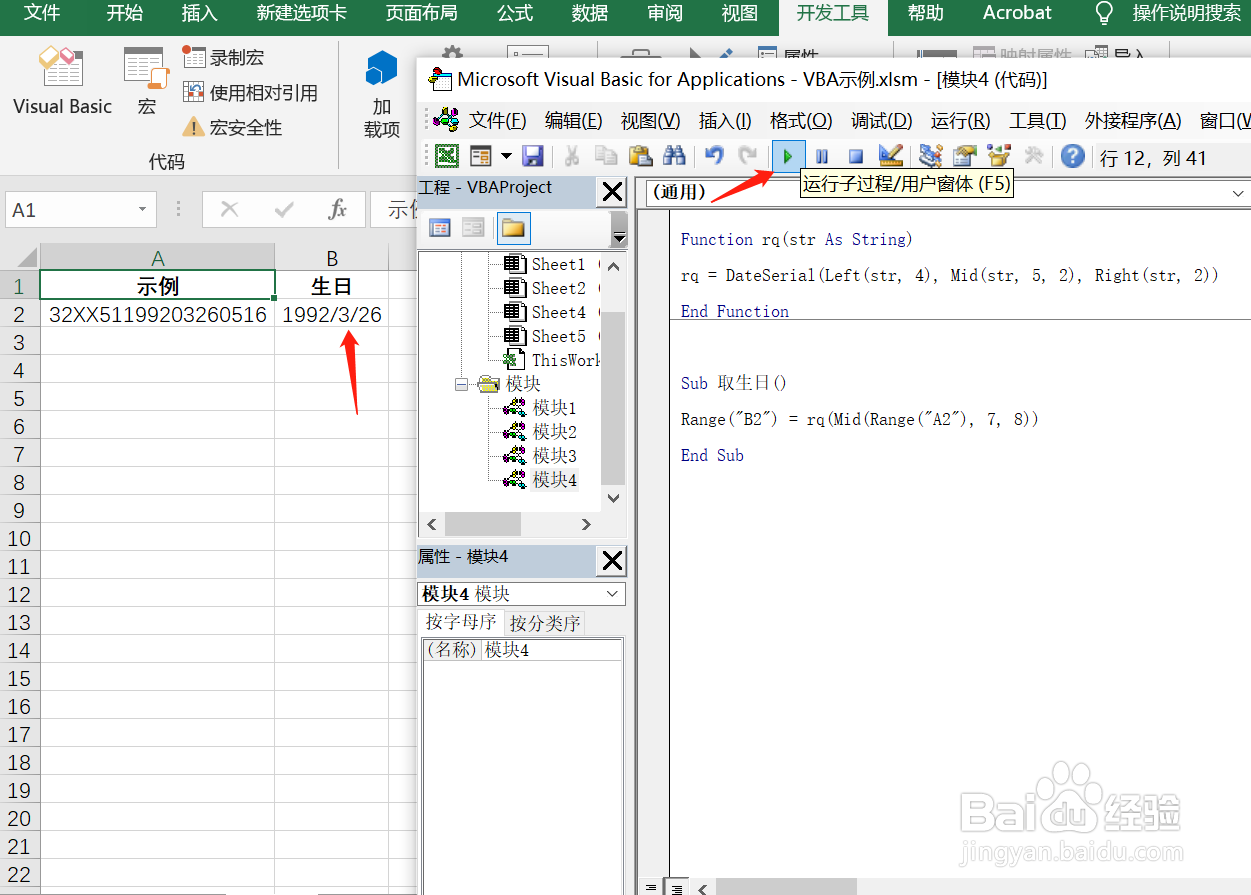Click the View Microsoft Excel icon in VBA toolbar
Viewport: 1251px width, 895px height.
pyautogui.click(x=447, y=156)
